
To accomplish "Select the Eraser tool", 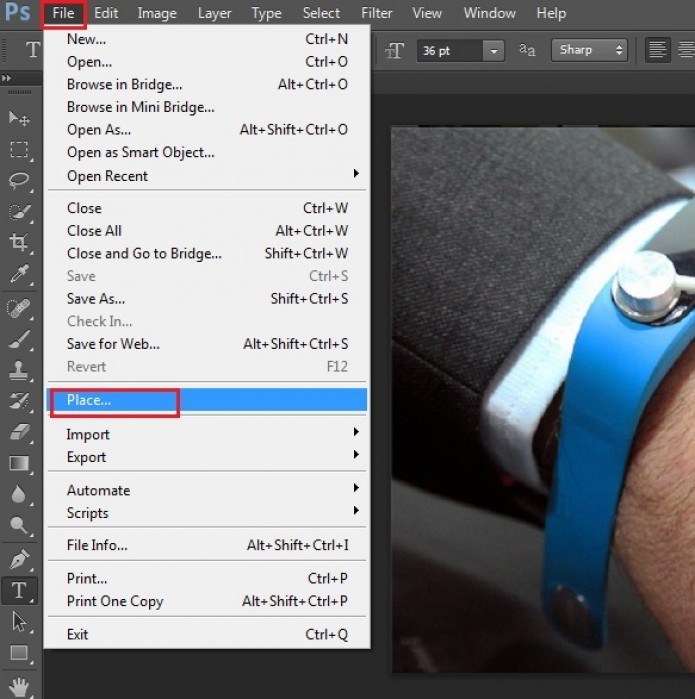I will click(x=19, y=432).
